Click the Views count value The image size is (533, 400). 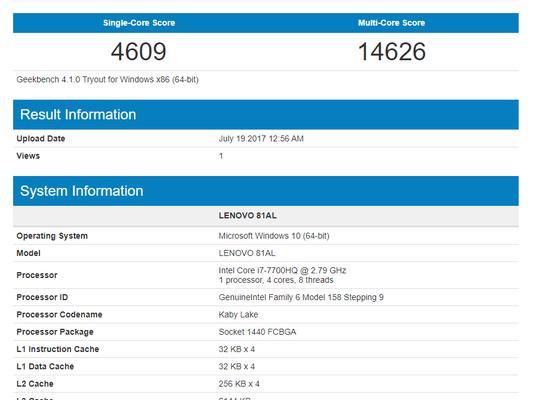click(221, 156)
